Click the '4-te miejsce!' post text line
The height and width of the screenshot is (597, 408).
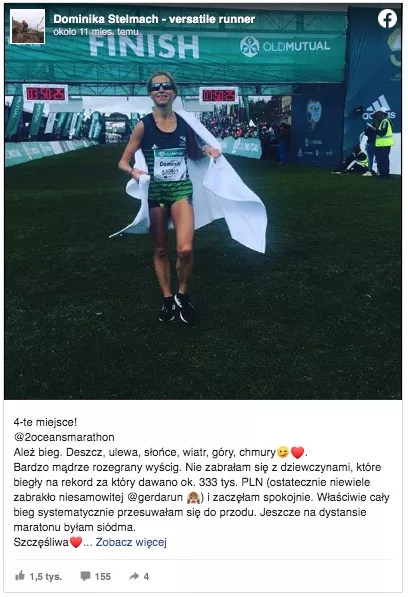tap(45, 422)
